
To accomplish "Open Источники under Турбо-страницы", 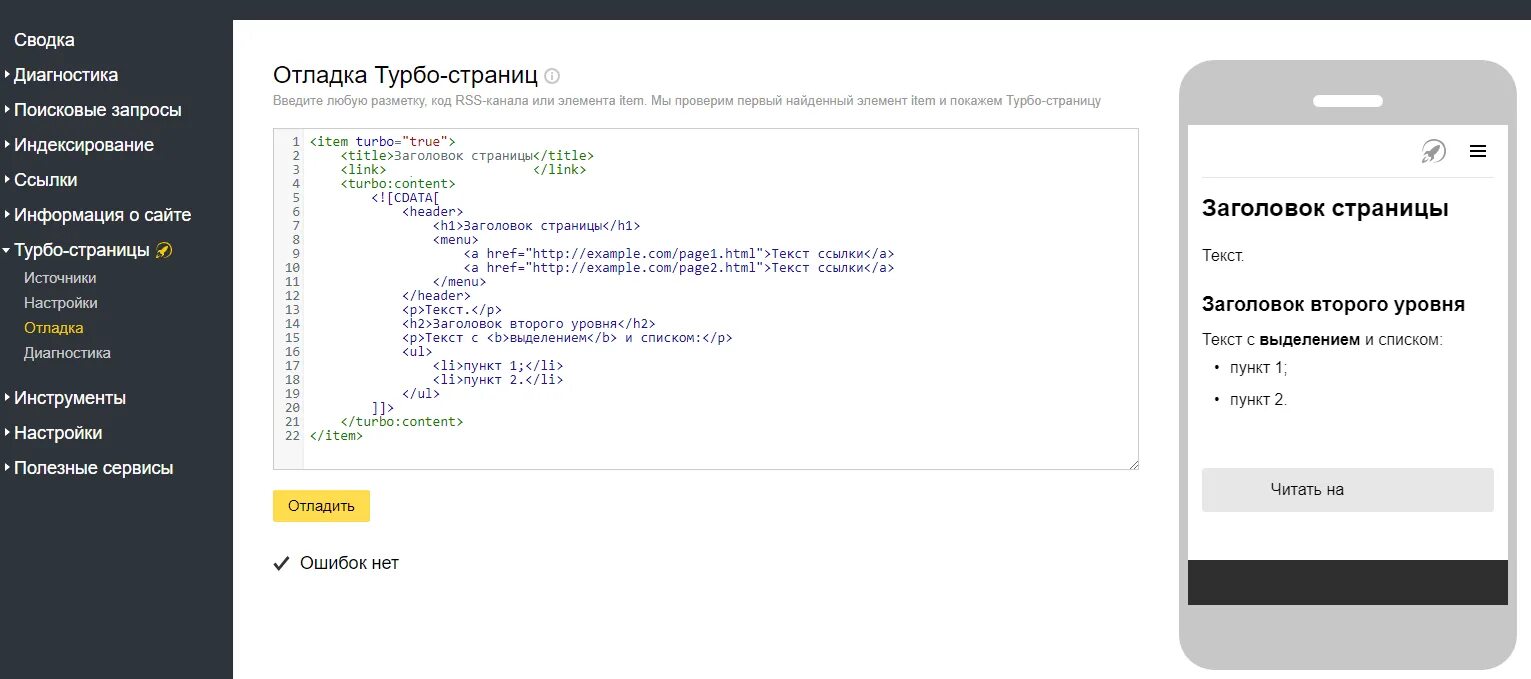I will pos(60,278).
